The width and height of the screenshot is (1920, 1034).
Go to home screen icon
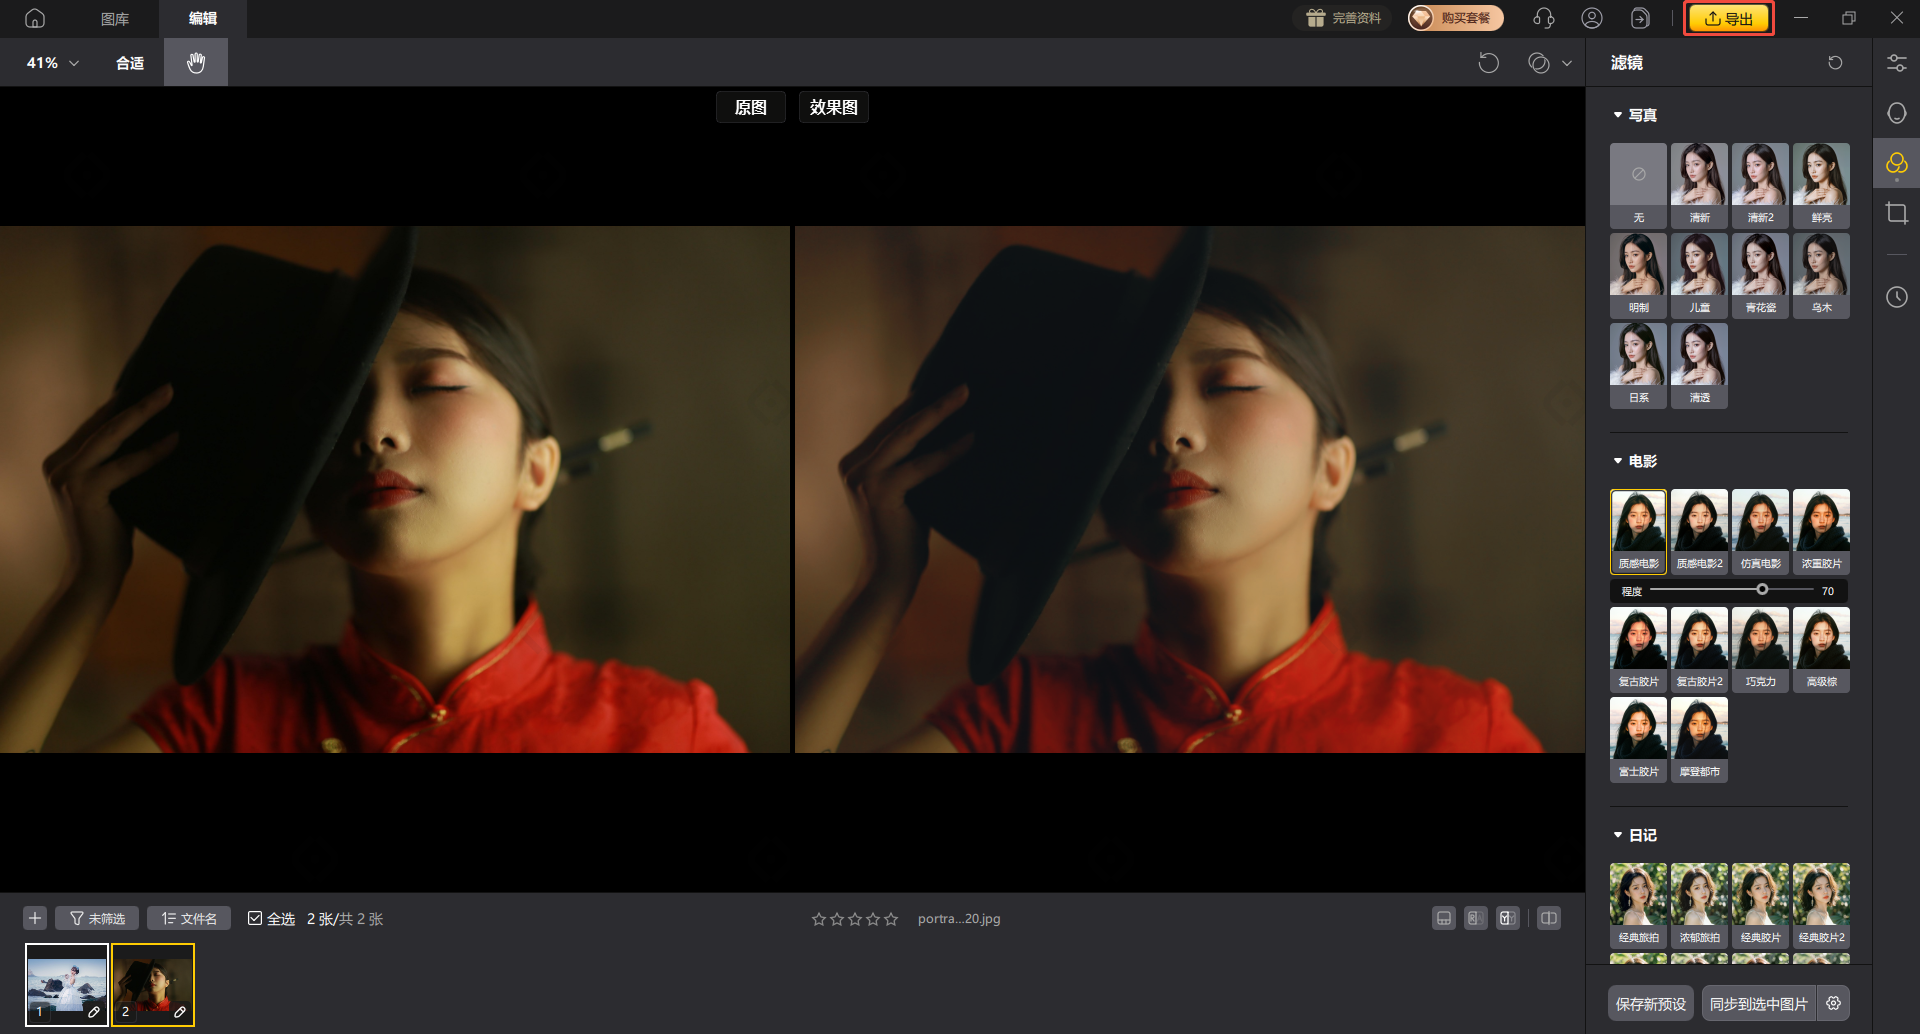[x=35, y=18]
